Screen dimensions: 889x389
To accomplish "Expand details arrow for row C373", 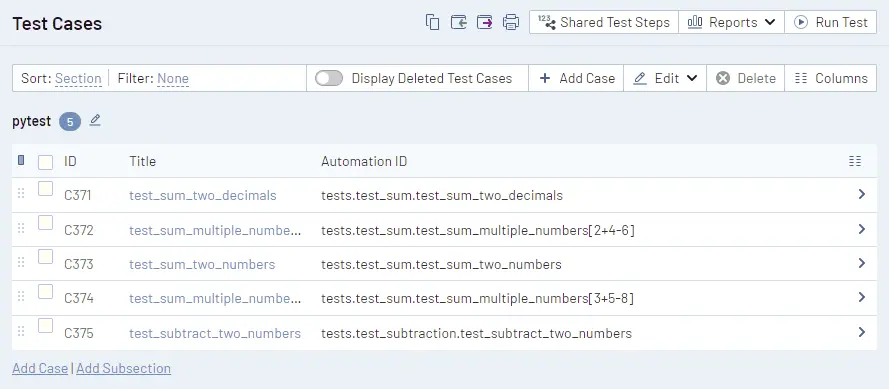I will [862, 263].
